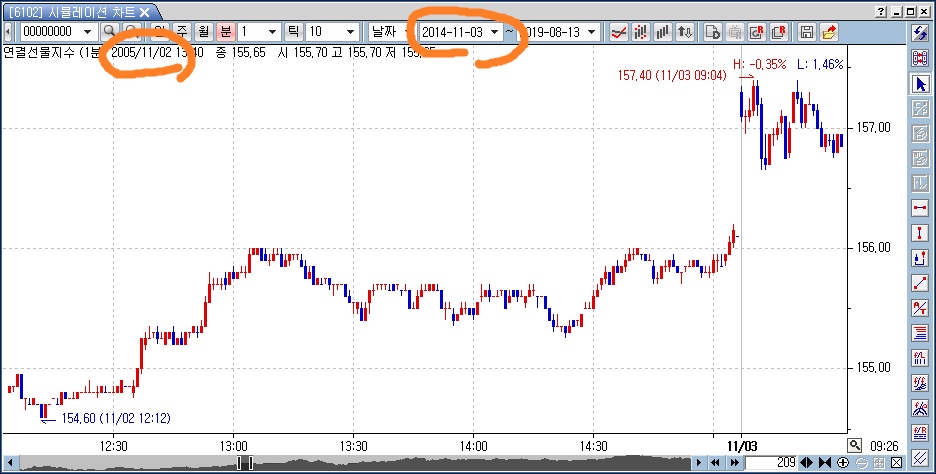The height and width of the screenshot is (474, 936).
Task: Open the folder icon with red arrow
Action: click(828, 31)
